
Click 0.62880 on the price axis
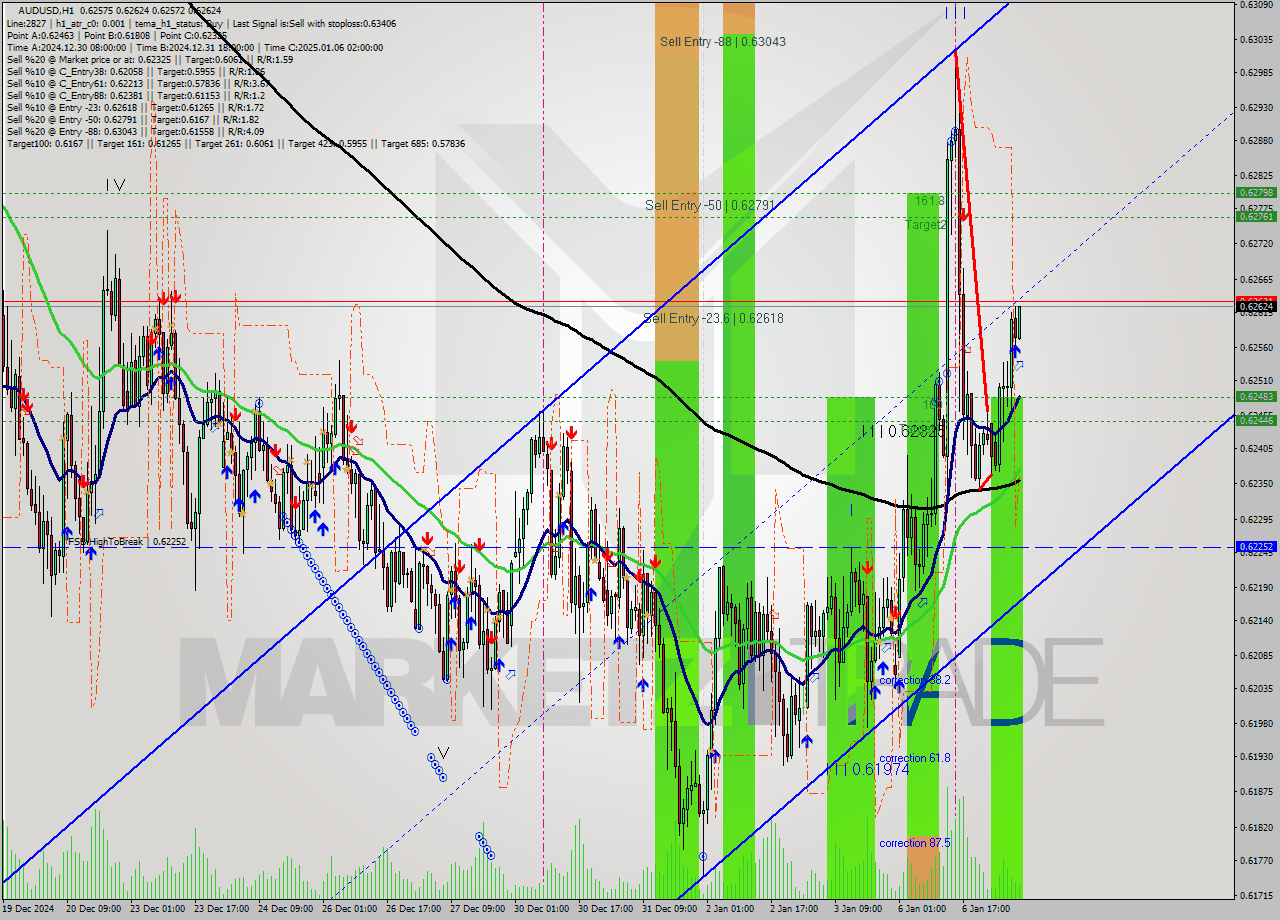pos(1256,141)
